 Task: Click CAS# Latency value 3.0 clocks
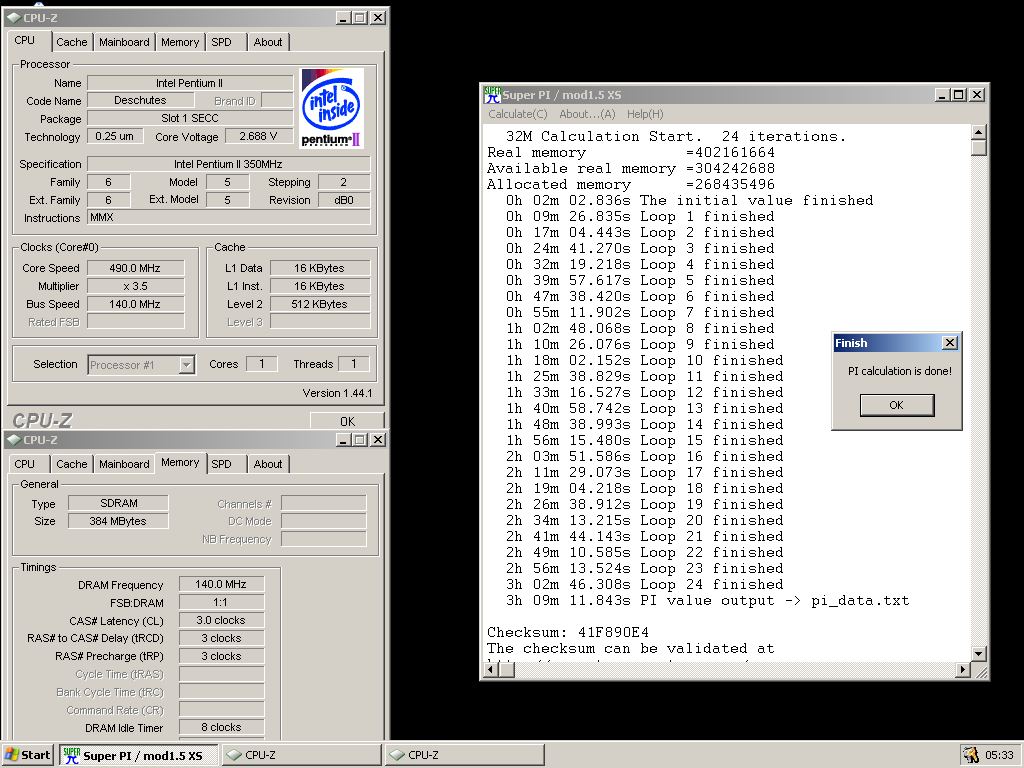pyautogui.click(x=221, y=620)
